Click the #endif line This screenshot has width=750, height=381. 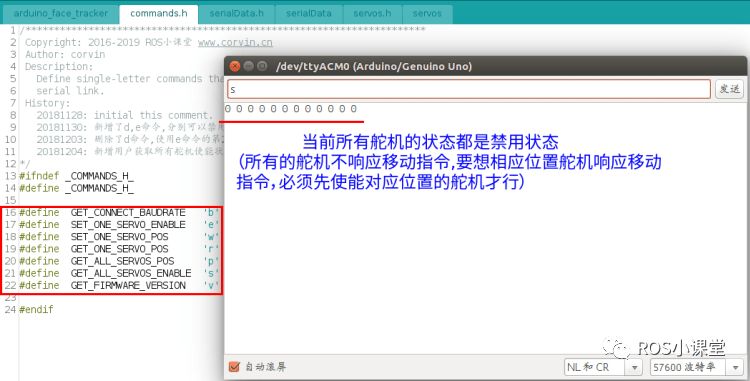click(36, 309)
